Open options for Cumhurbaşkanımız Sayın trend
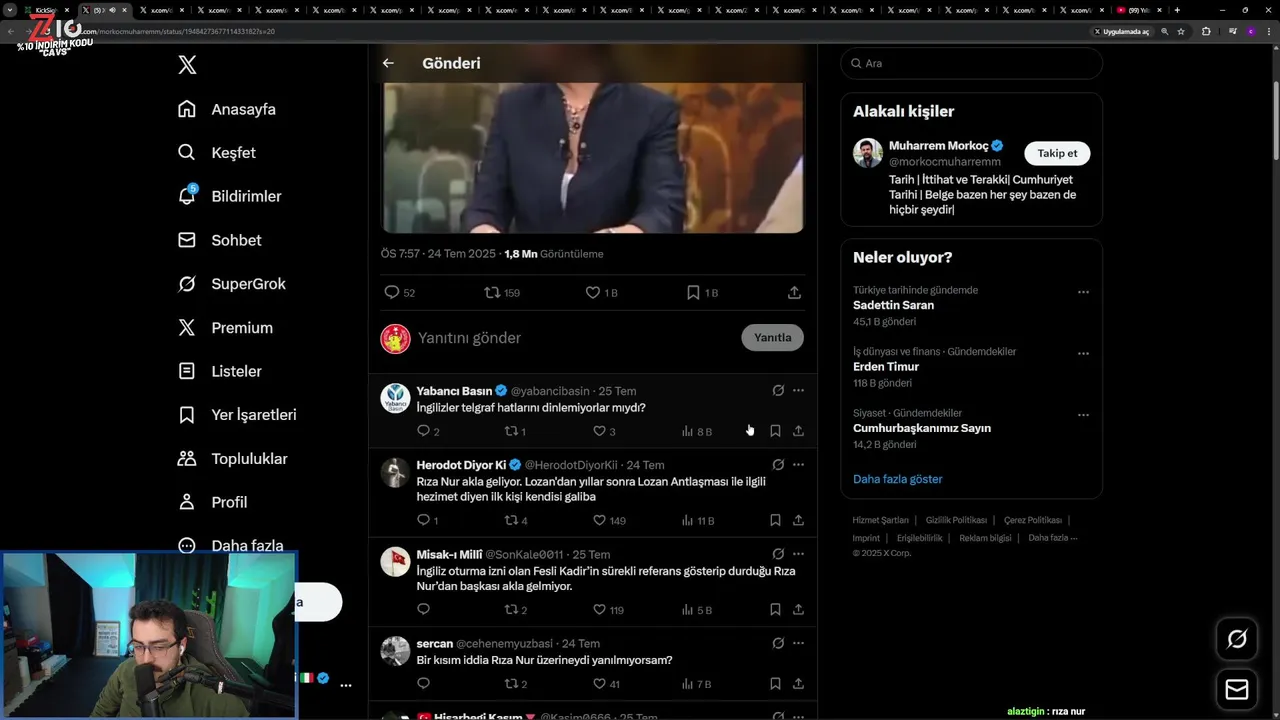Viewport: 1280px width, 720px height. (1083, 414)
